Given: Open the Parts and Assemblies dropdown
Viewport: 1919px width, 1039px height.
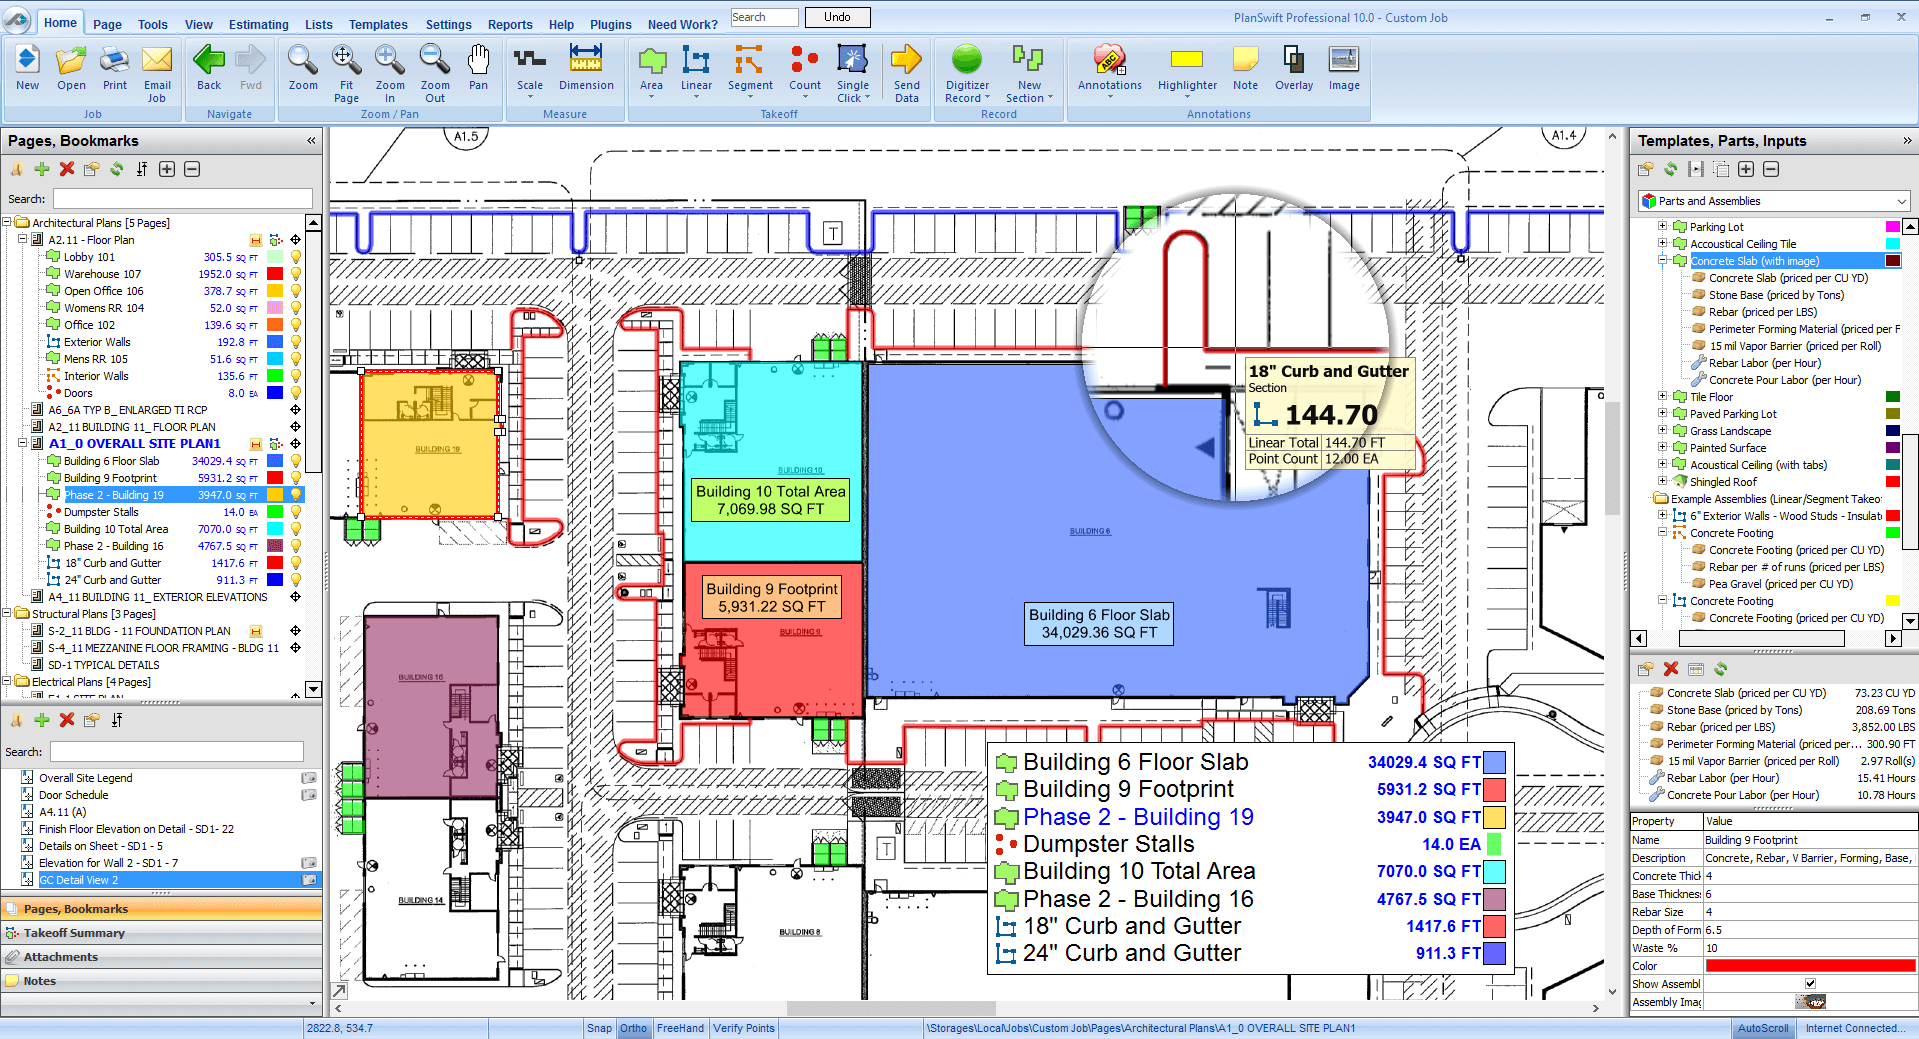Looking at the screenshot, I should pyautogui.click(x=1901, y=200).
